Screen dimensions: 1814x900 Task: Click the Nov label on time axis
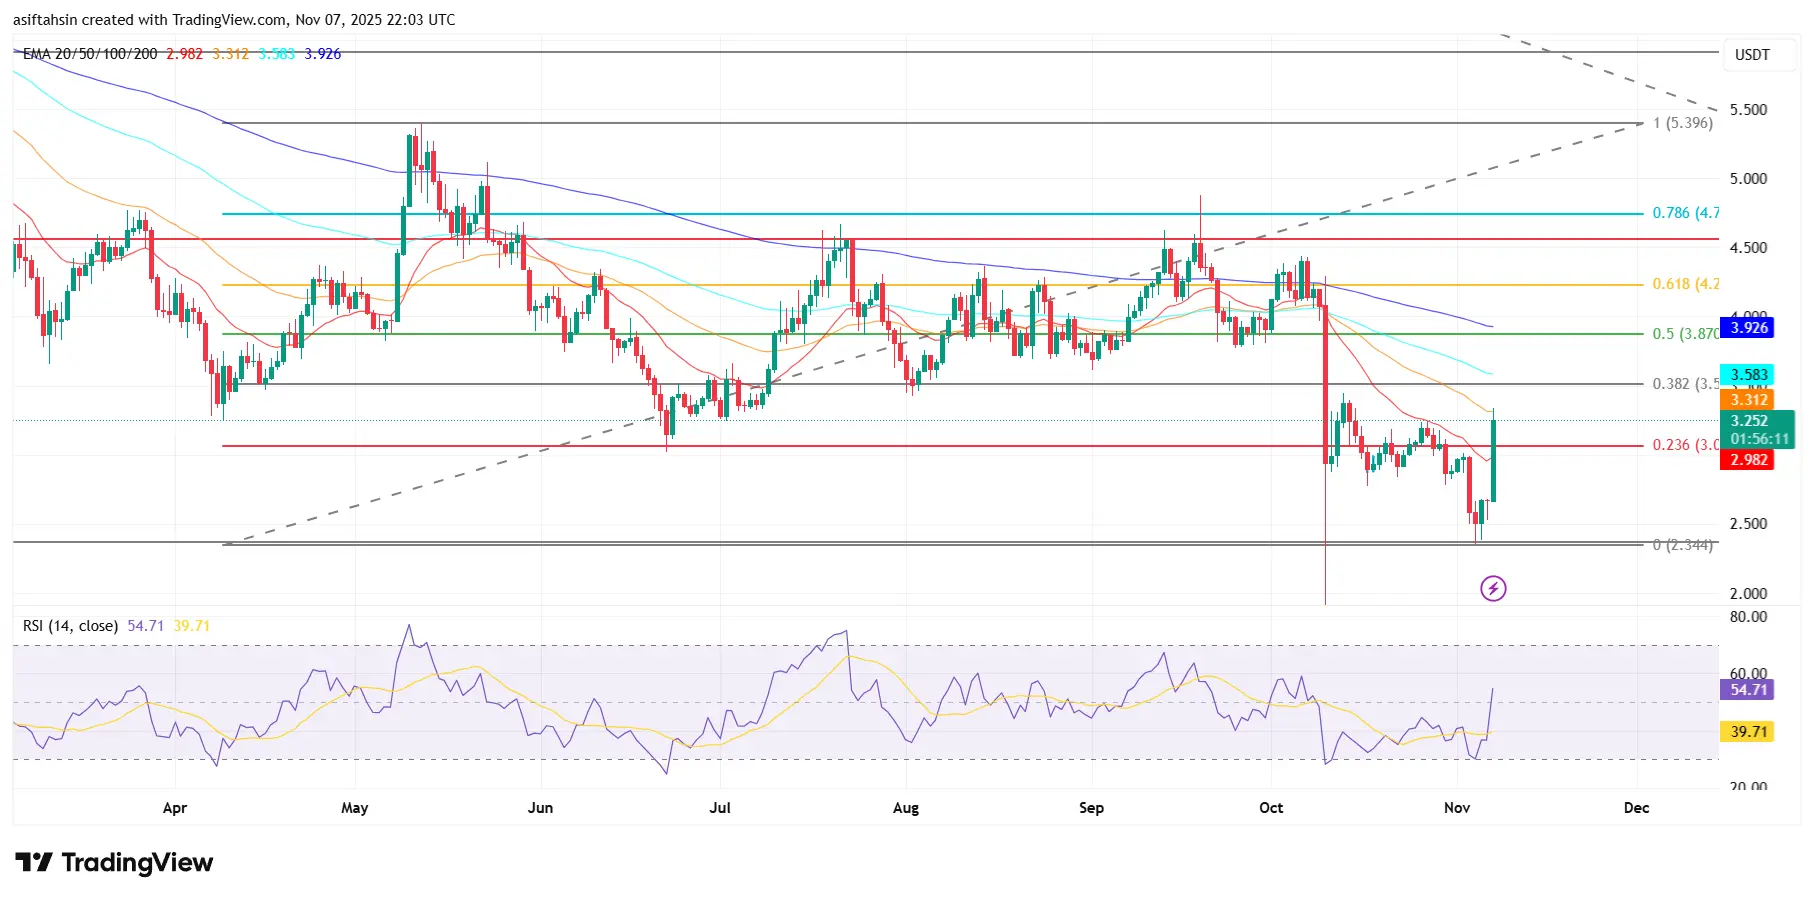[1457, 808]
